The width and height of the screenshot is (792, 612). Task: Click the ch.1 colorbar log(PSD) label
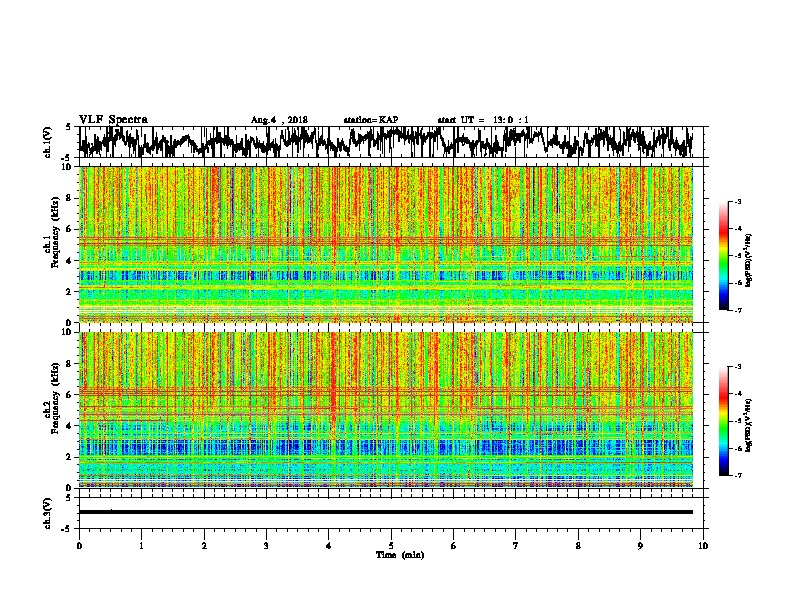point(748,260)
